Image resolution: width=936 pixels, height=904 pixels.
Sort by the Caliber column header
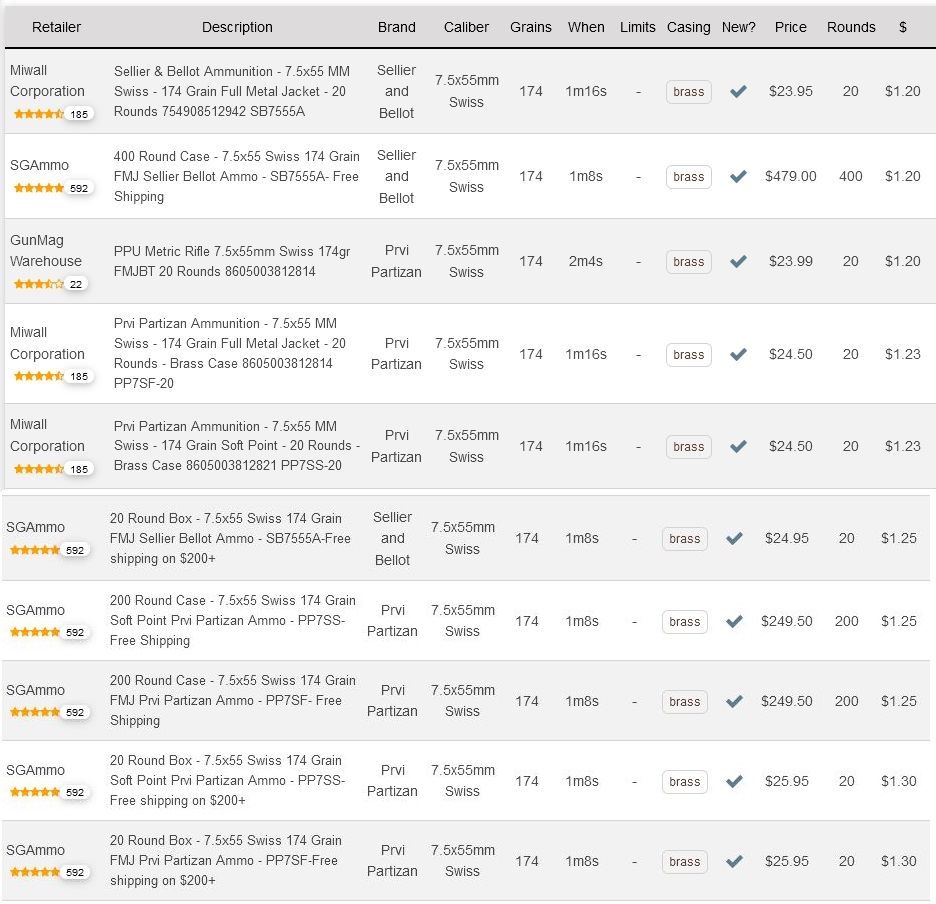(466, 27)
